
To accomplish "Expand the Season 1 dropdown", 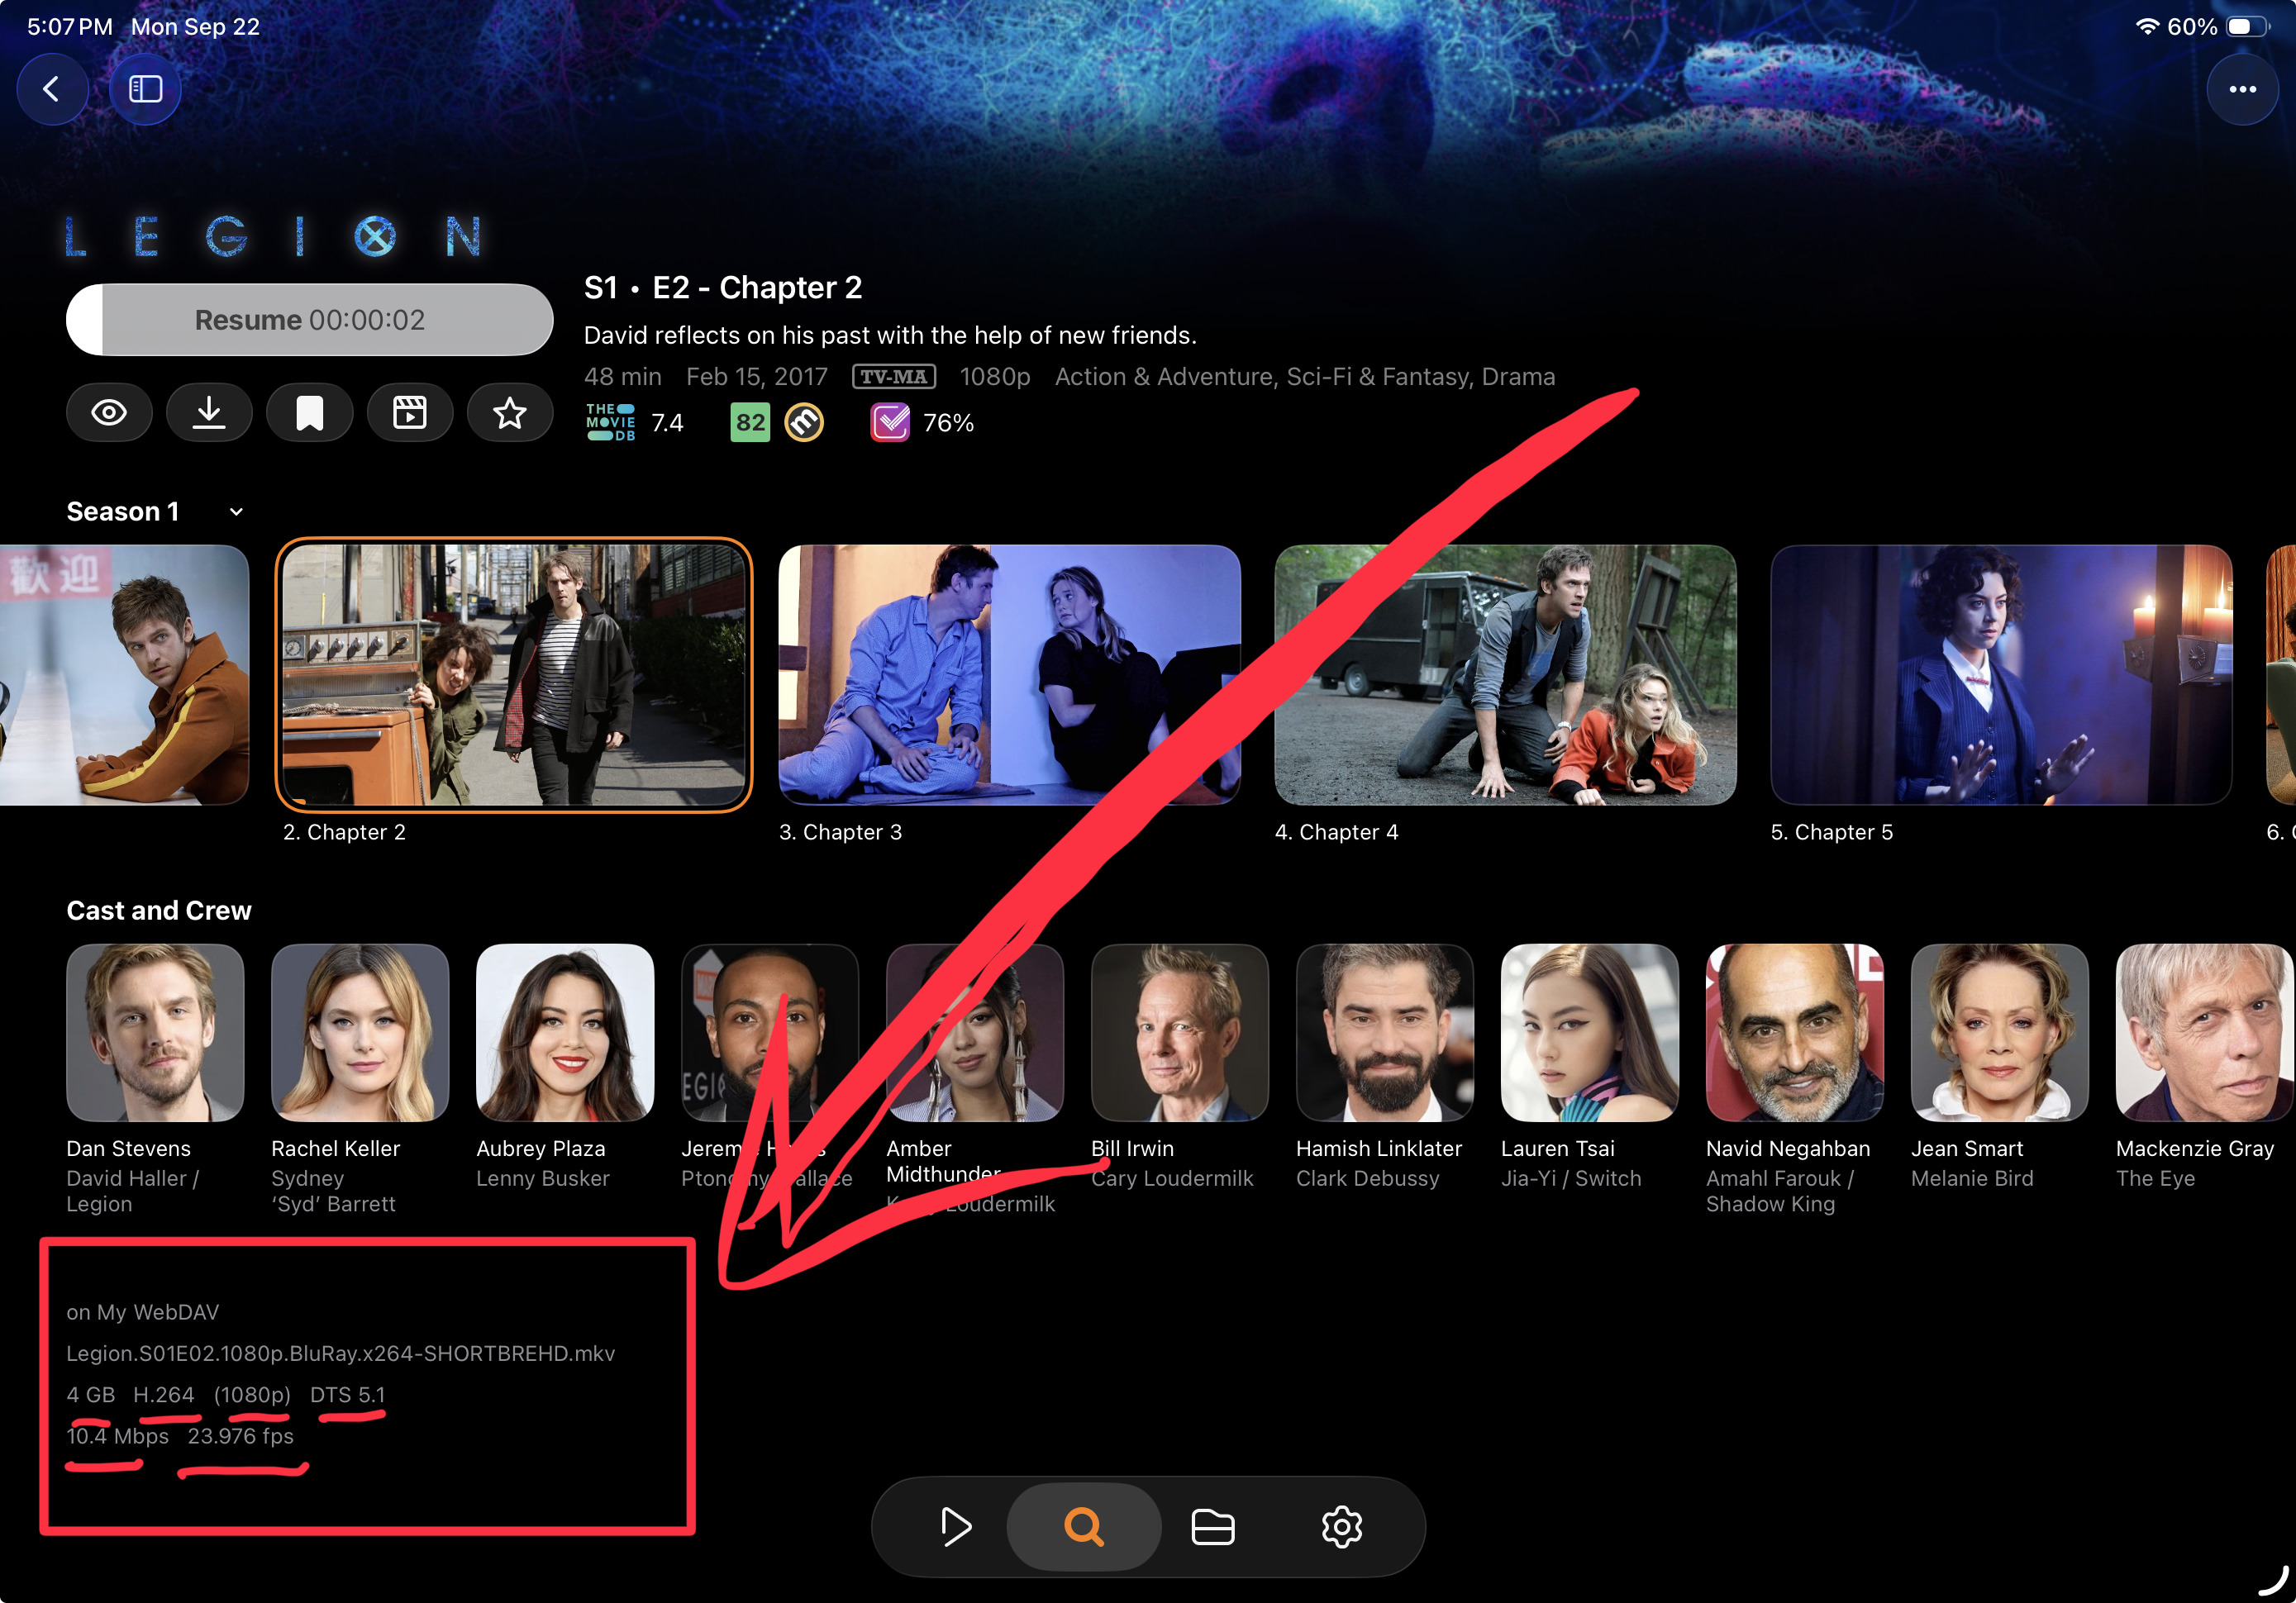I will point(123,511).
